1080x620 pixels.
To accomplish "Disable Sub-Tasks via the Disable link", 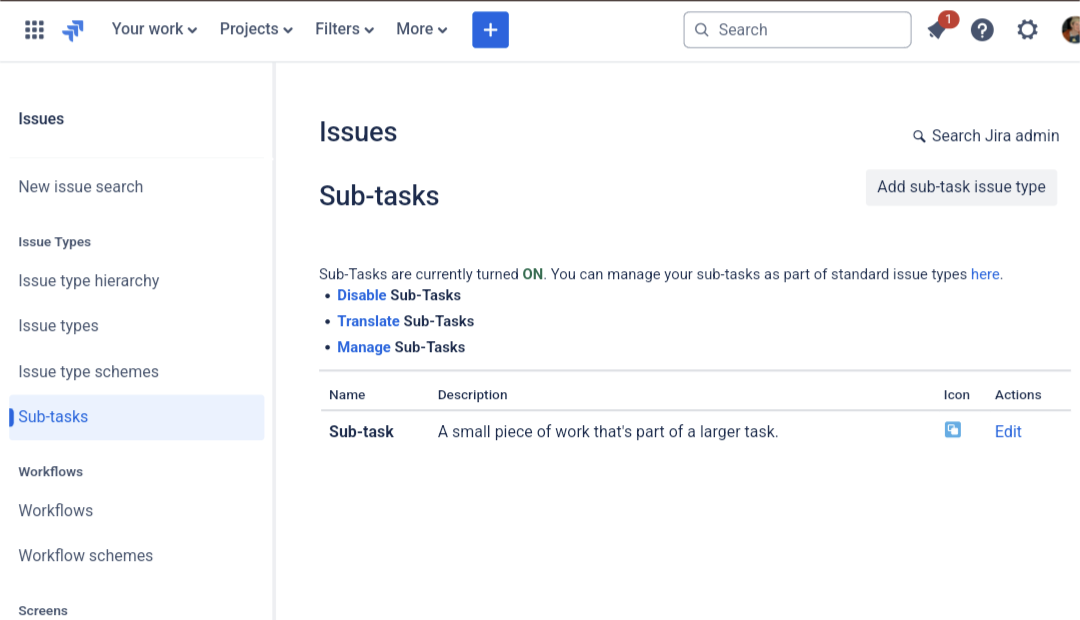I will coord(361,295).
